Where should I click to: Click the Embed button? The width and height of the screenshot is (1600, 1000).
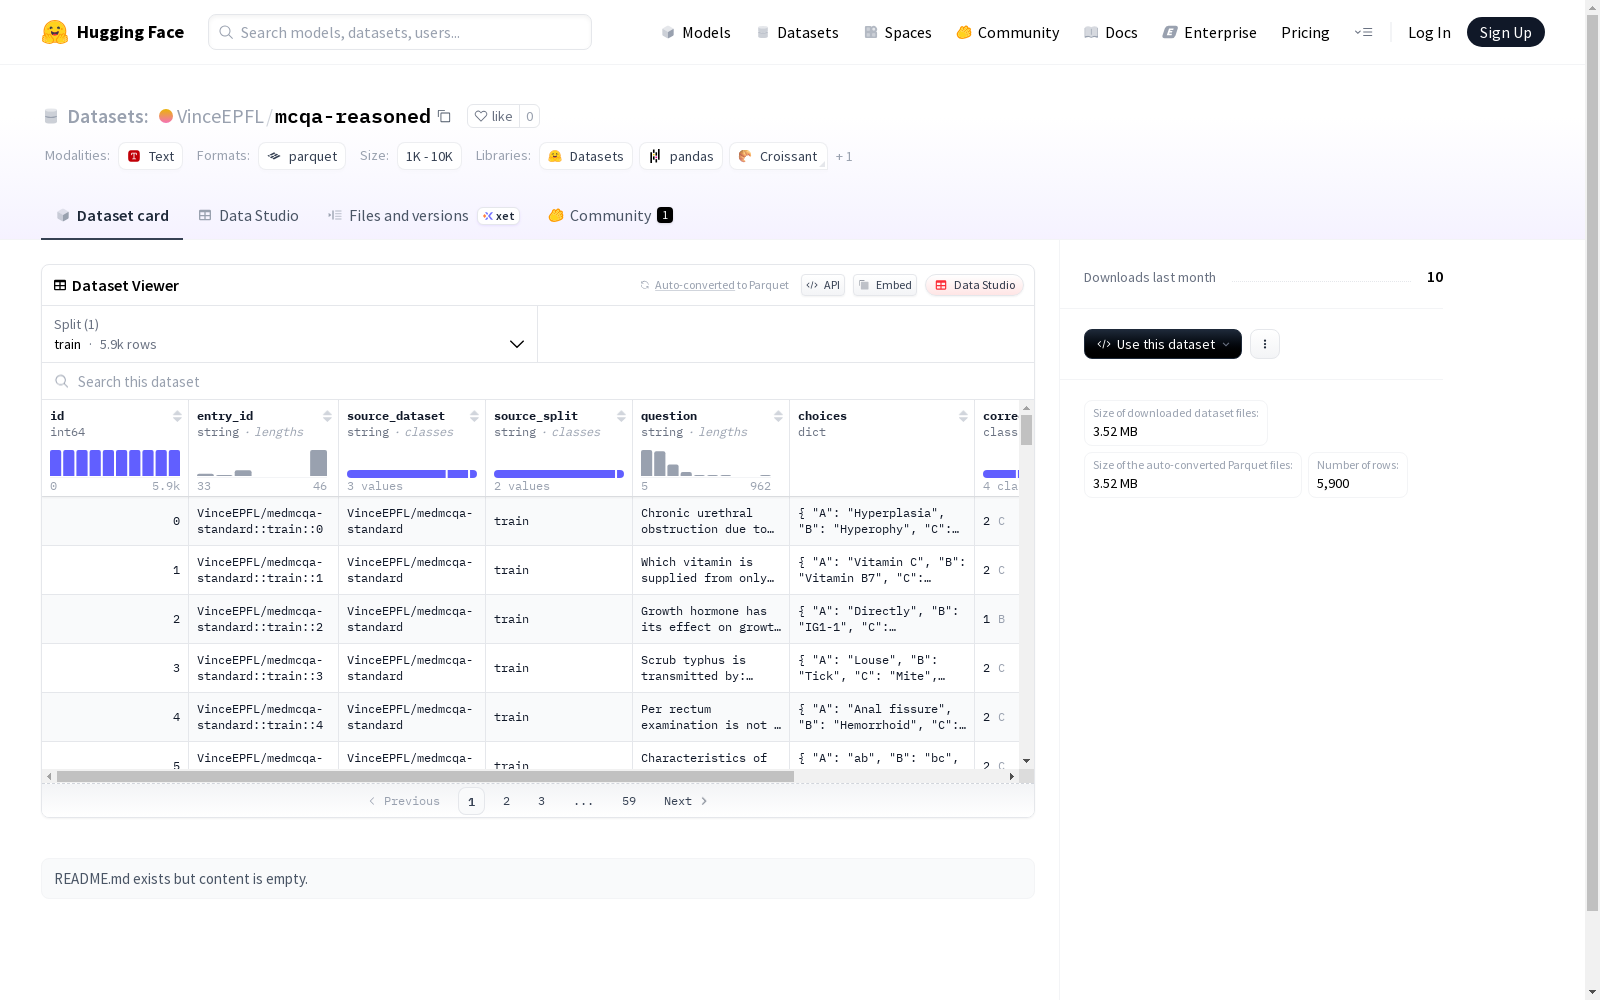tap(885, 285)
